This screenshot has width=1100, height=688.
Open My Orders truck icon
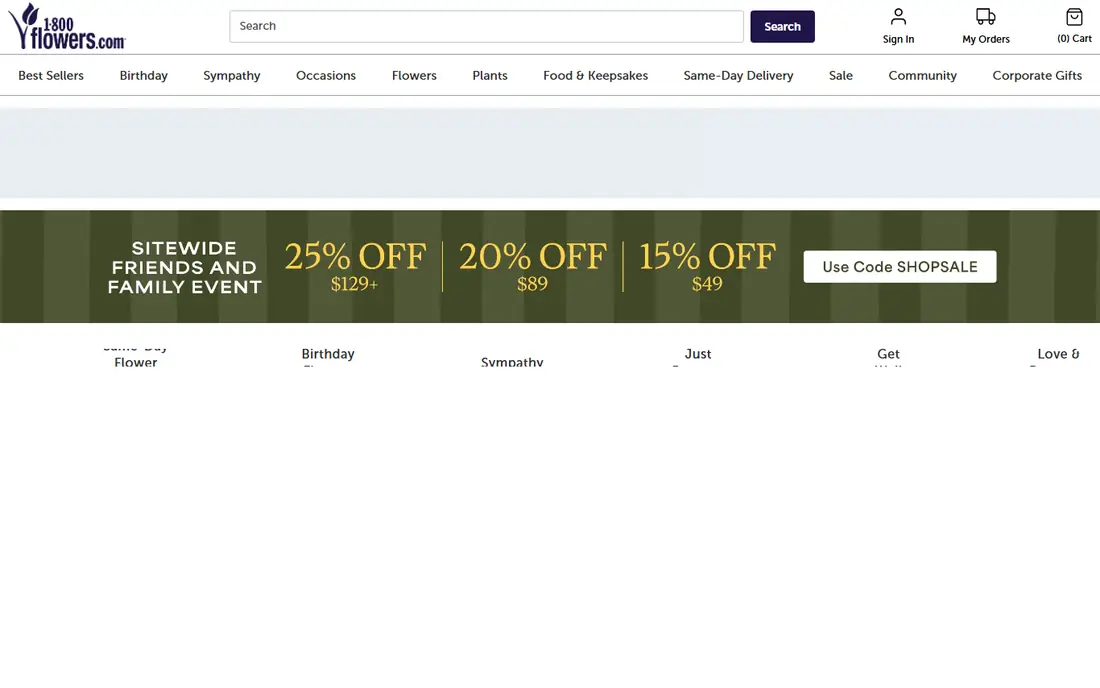point(986,26)
